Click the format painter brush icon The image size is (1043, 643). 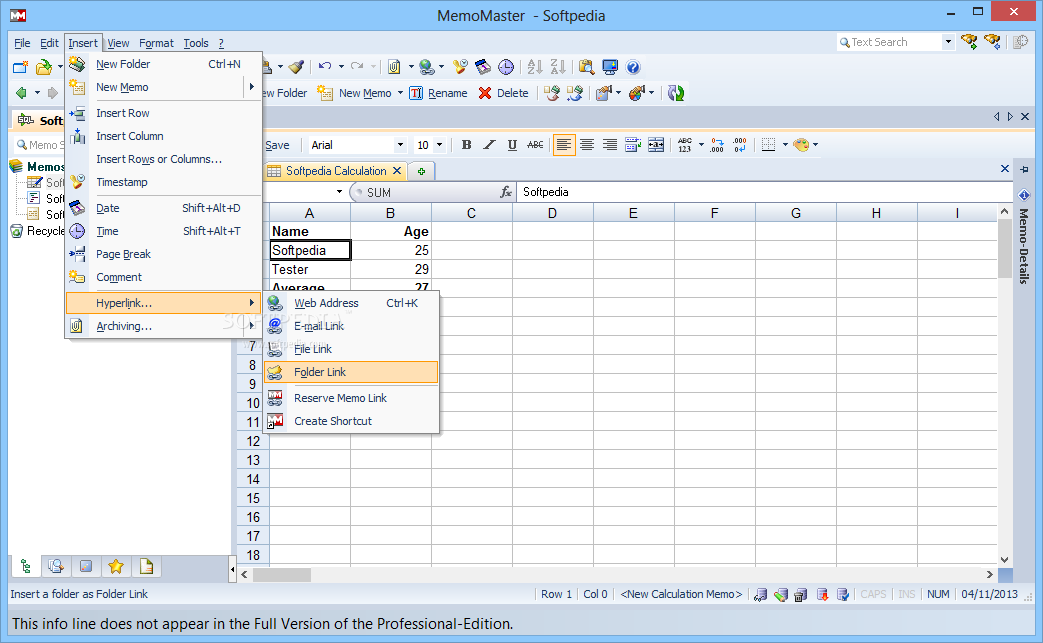click(x=297, y=66)
